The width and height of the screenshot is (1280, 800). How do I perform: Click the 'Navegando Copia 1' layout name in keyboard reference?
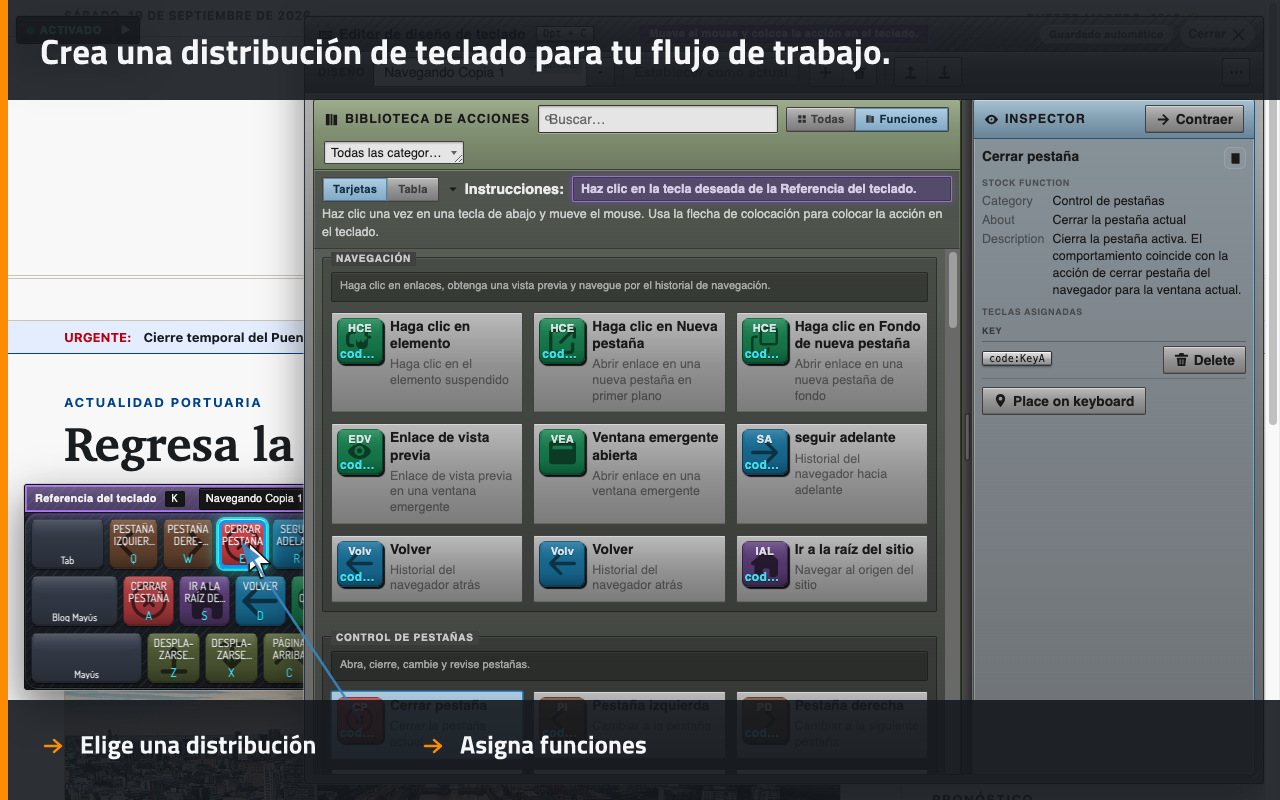[x=252, y=498]
